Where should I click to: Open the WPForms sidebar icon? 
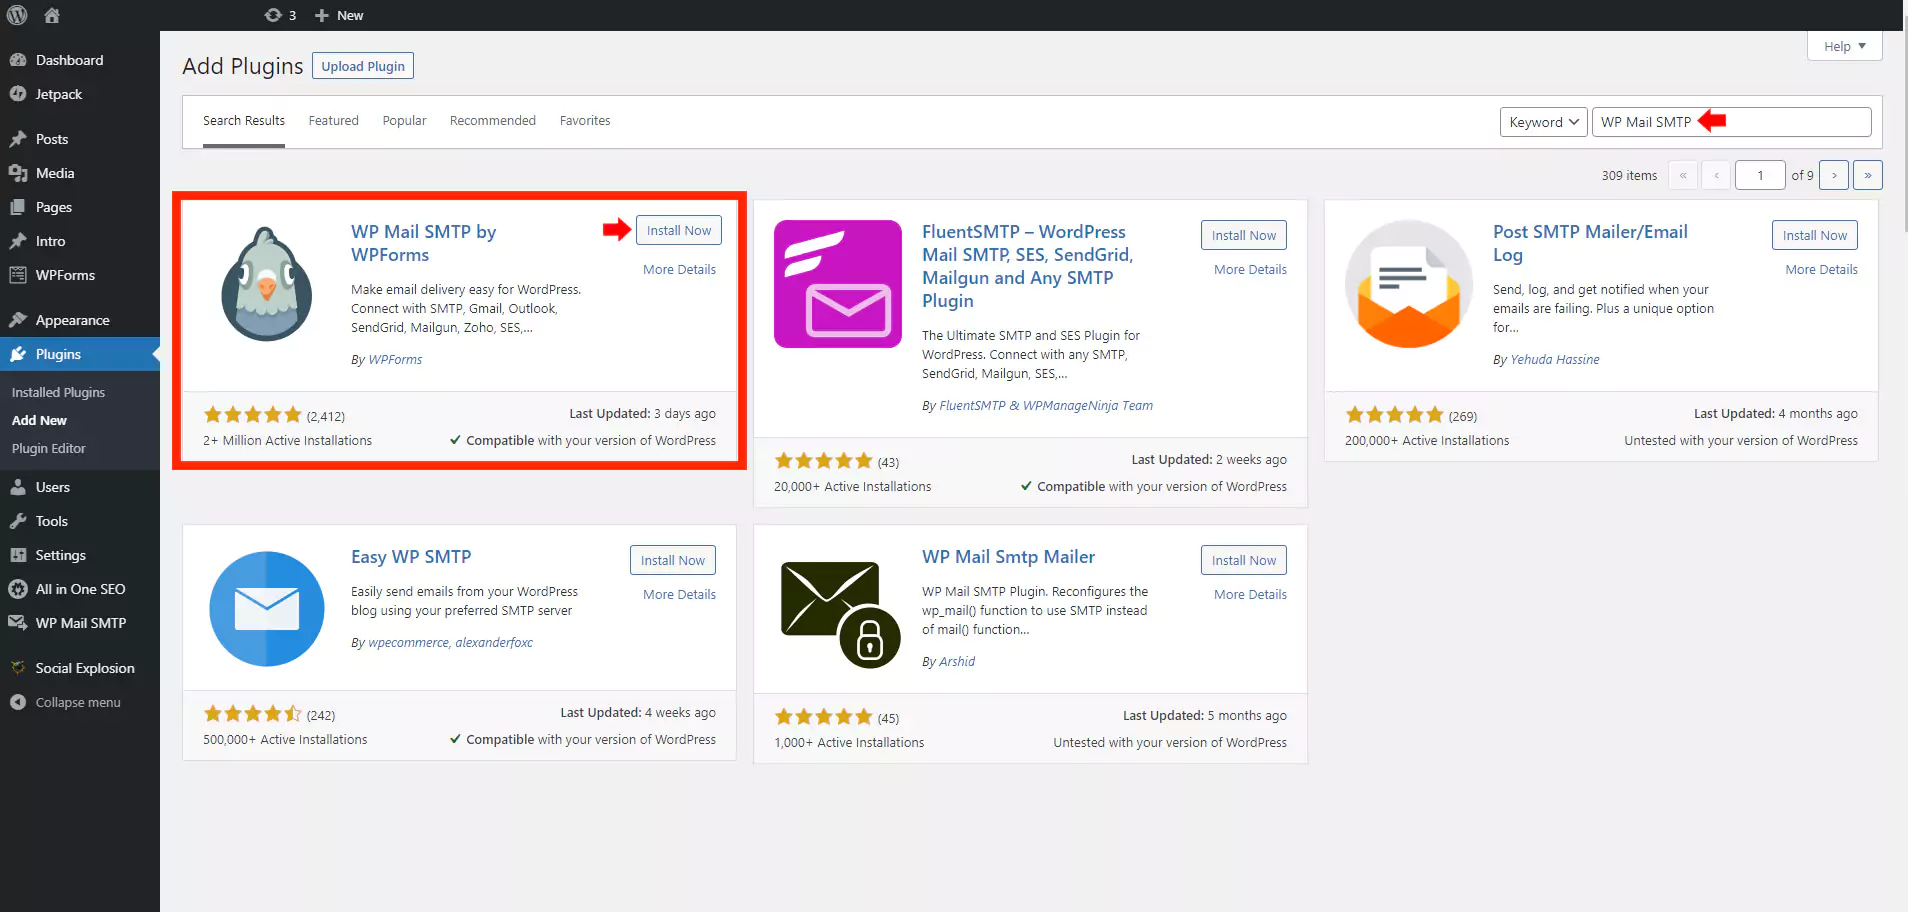[18, 275]
